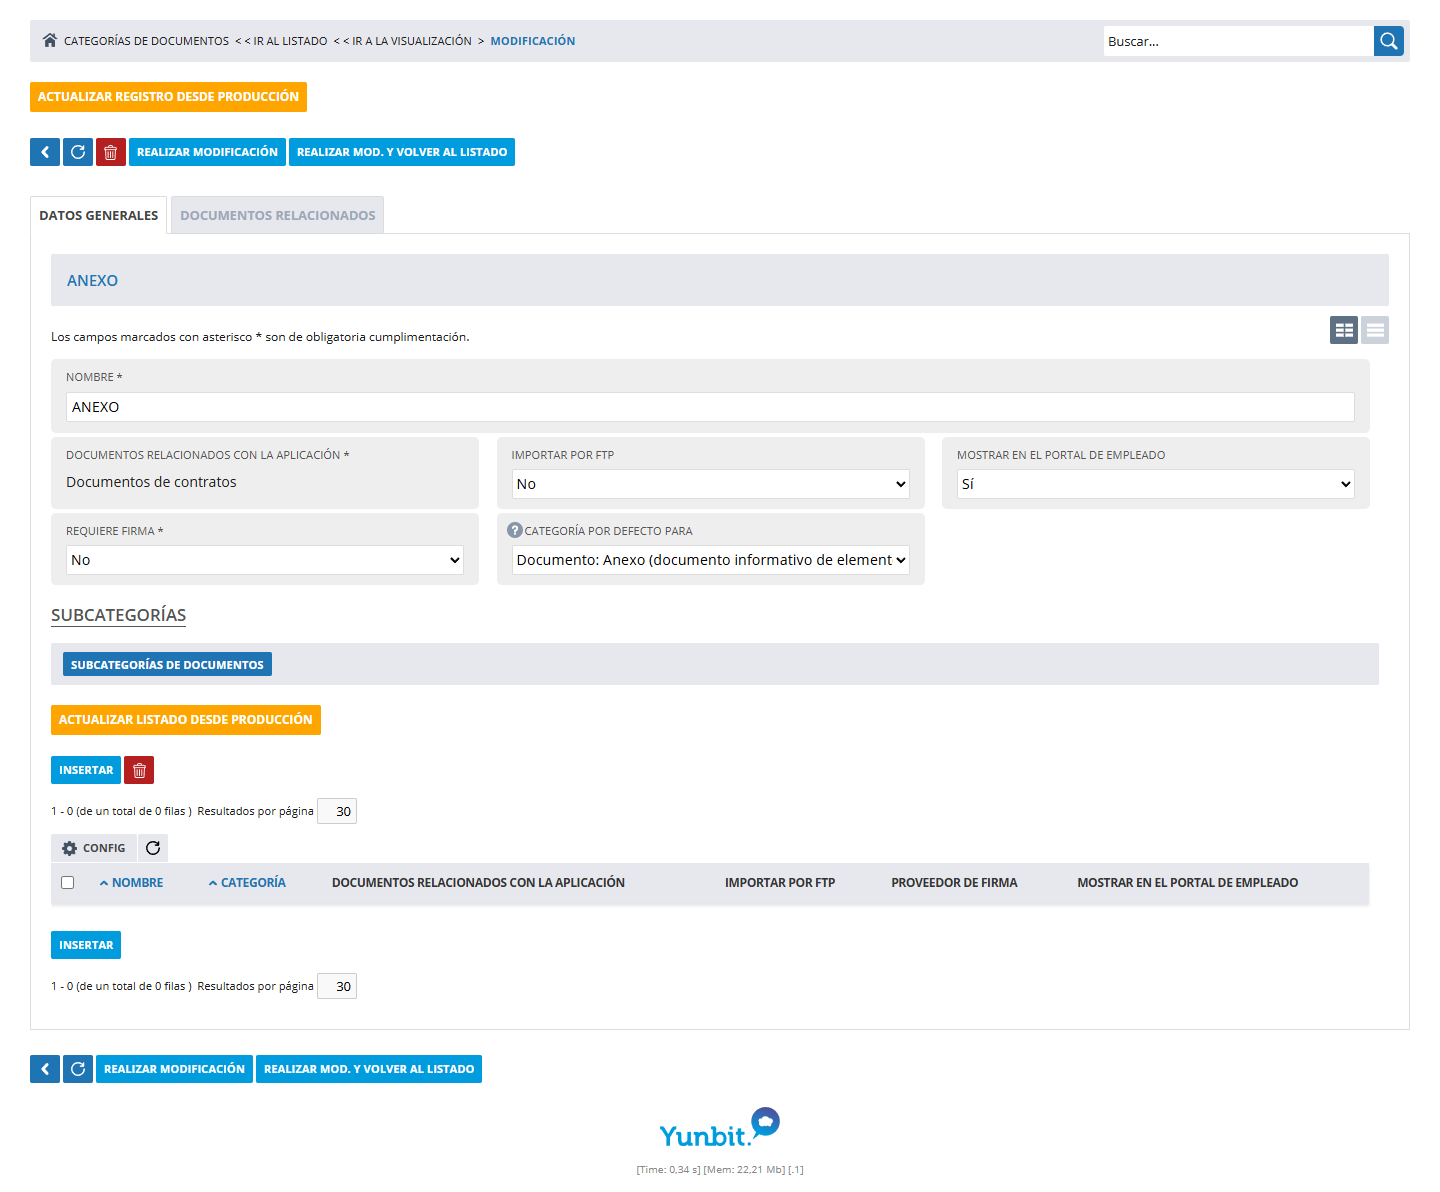Click the search magnifier button
Viewport: 1440px width, 1192px height.
pos(1389,41)
